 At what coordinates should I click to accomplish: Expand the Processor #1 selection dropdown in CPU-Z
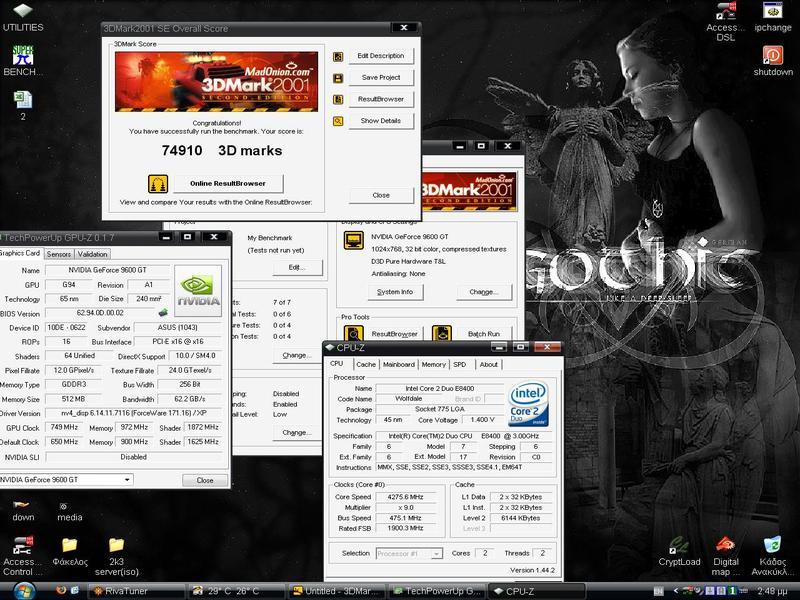point(436,554)
